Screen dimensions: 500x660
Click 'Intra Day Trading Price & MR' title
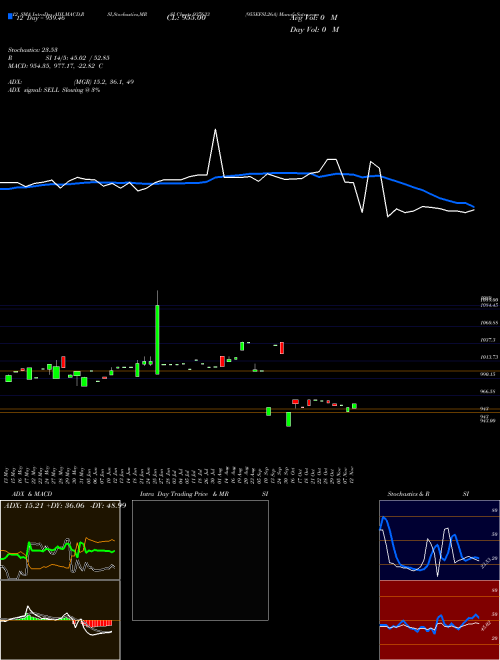click(184, 494)
